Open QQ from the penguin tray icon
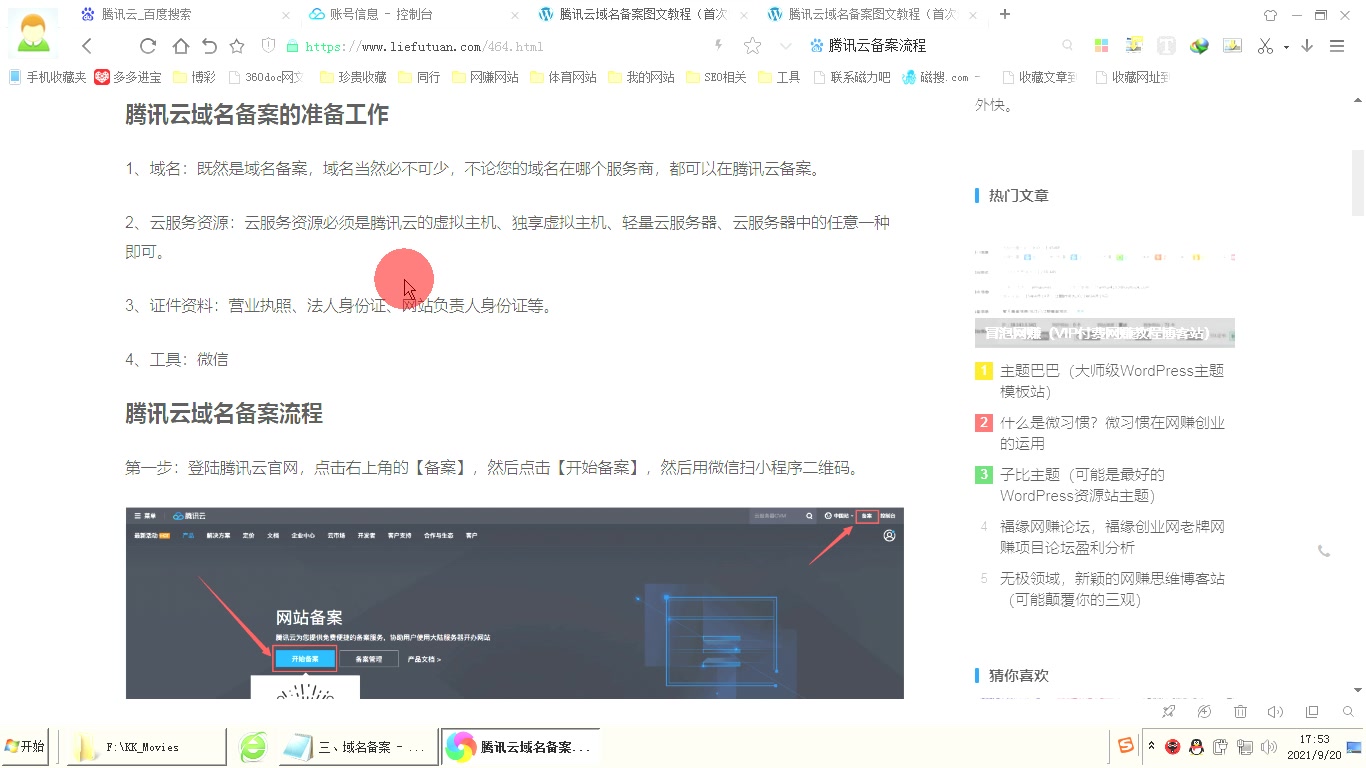The width and height of the screenshot is (1366, 768). (x=1197, y=746)
